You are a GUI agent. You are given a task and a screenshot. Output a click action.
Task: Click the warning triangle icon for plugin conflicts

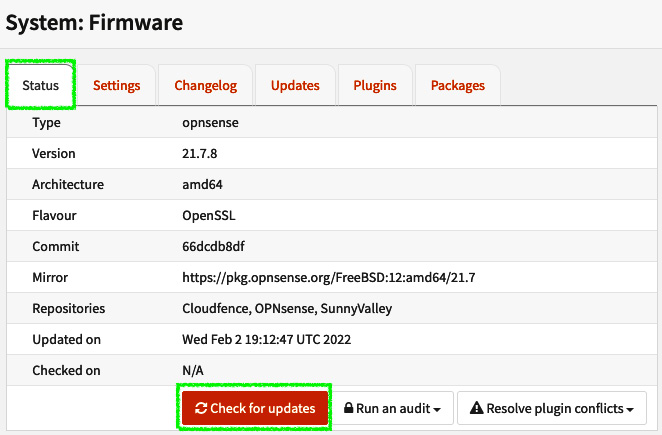pos(476,408)
